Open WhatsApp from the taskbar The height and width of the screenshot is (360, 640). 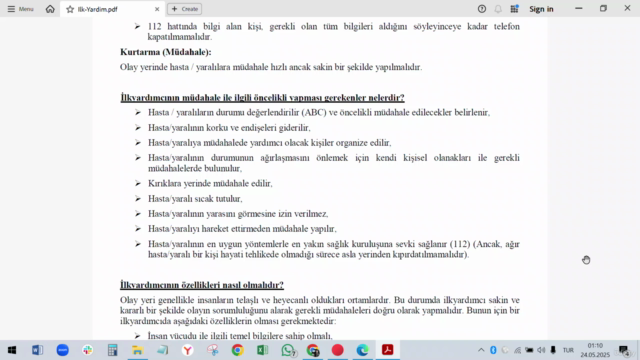[x=288, y=350]
